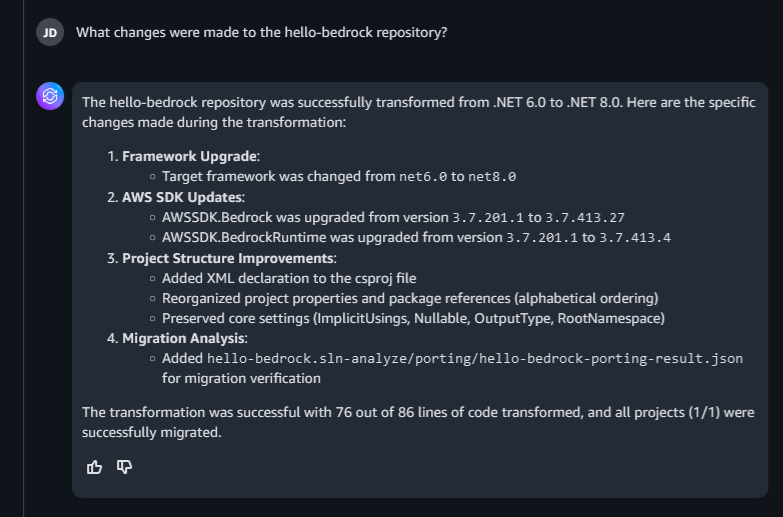This screenshot has width=783, height=517.
Task: Click the Project Structure Improvements heading
Action: click(228, 258)
